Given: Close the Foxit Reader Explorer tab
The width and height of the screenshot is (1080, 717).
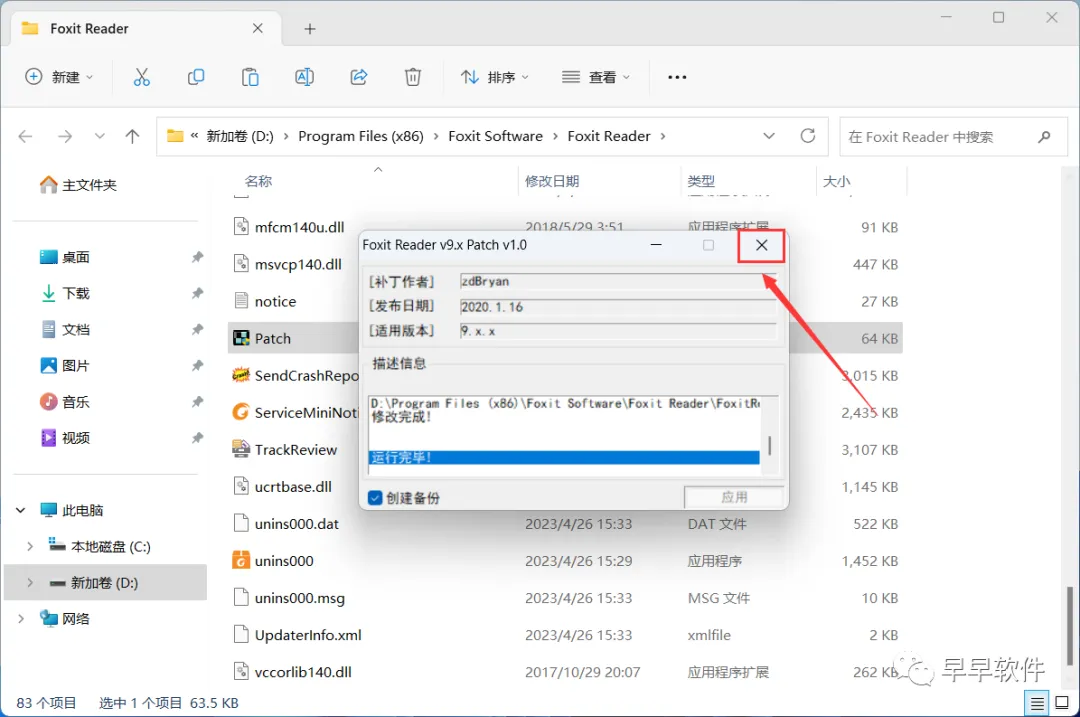Looking at the screenshot, I should click(258, 28).
